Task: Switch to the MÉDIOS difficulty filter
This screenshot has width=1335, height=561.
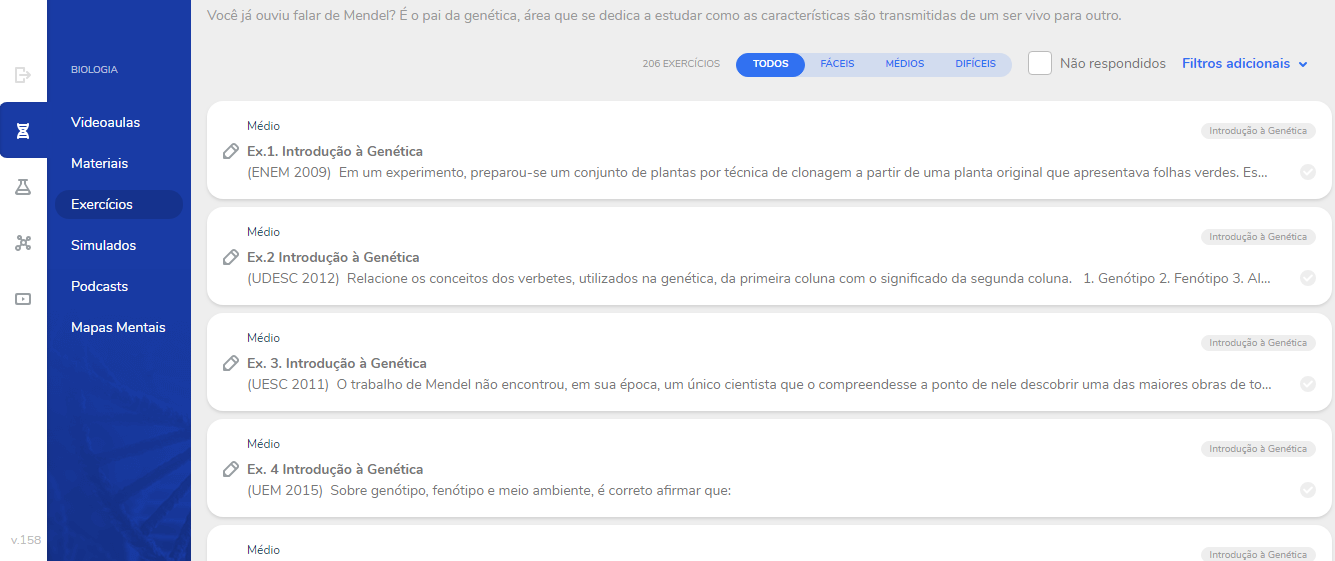Action: pos(904,64)
